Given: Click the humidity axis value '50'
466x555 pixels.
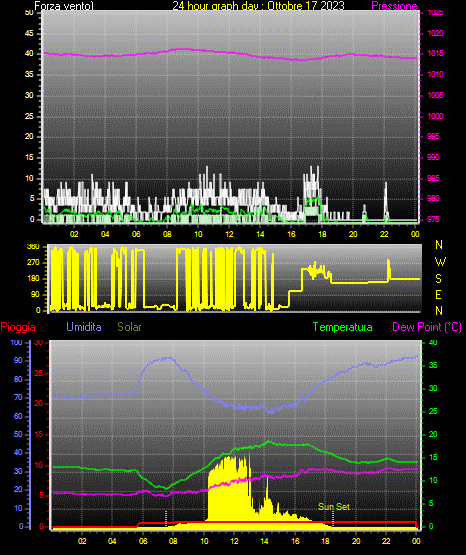Looking at the screenshot, I should tap(18, 434).
